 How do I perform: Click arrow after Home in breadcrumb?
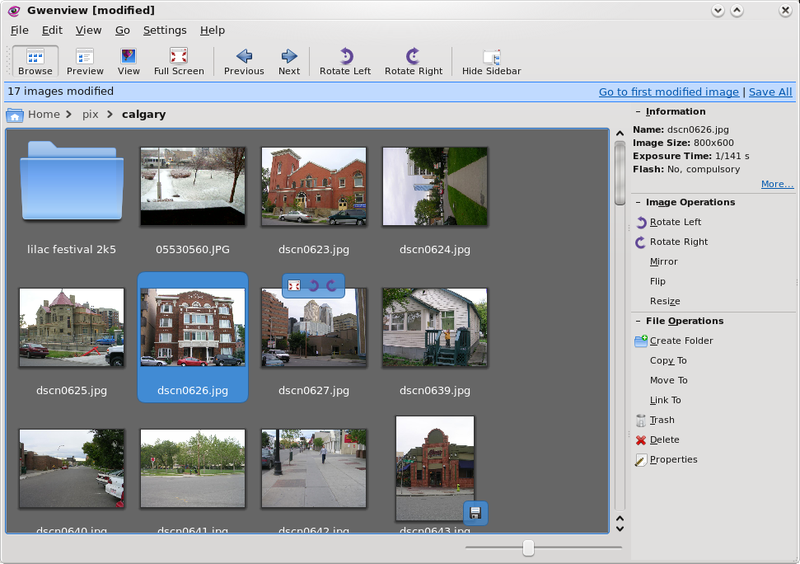click(69, 114)
